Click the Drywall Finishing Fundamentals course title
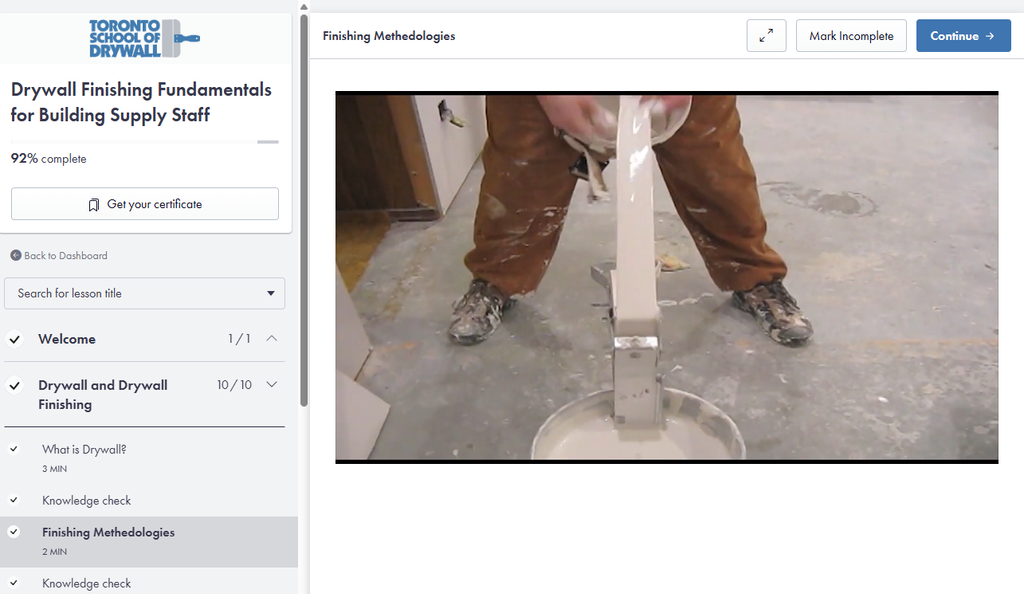Screen dimensions: 1024x594 [x=141, y=102]
